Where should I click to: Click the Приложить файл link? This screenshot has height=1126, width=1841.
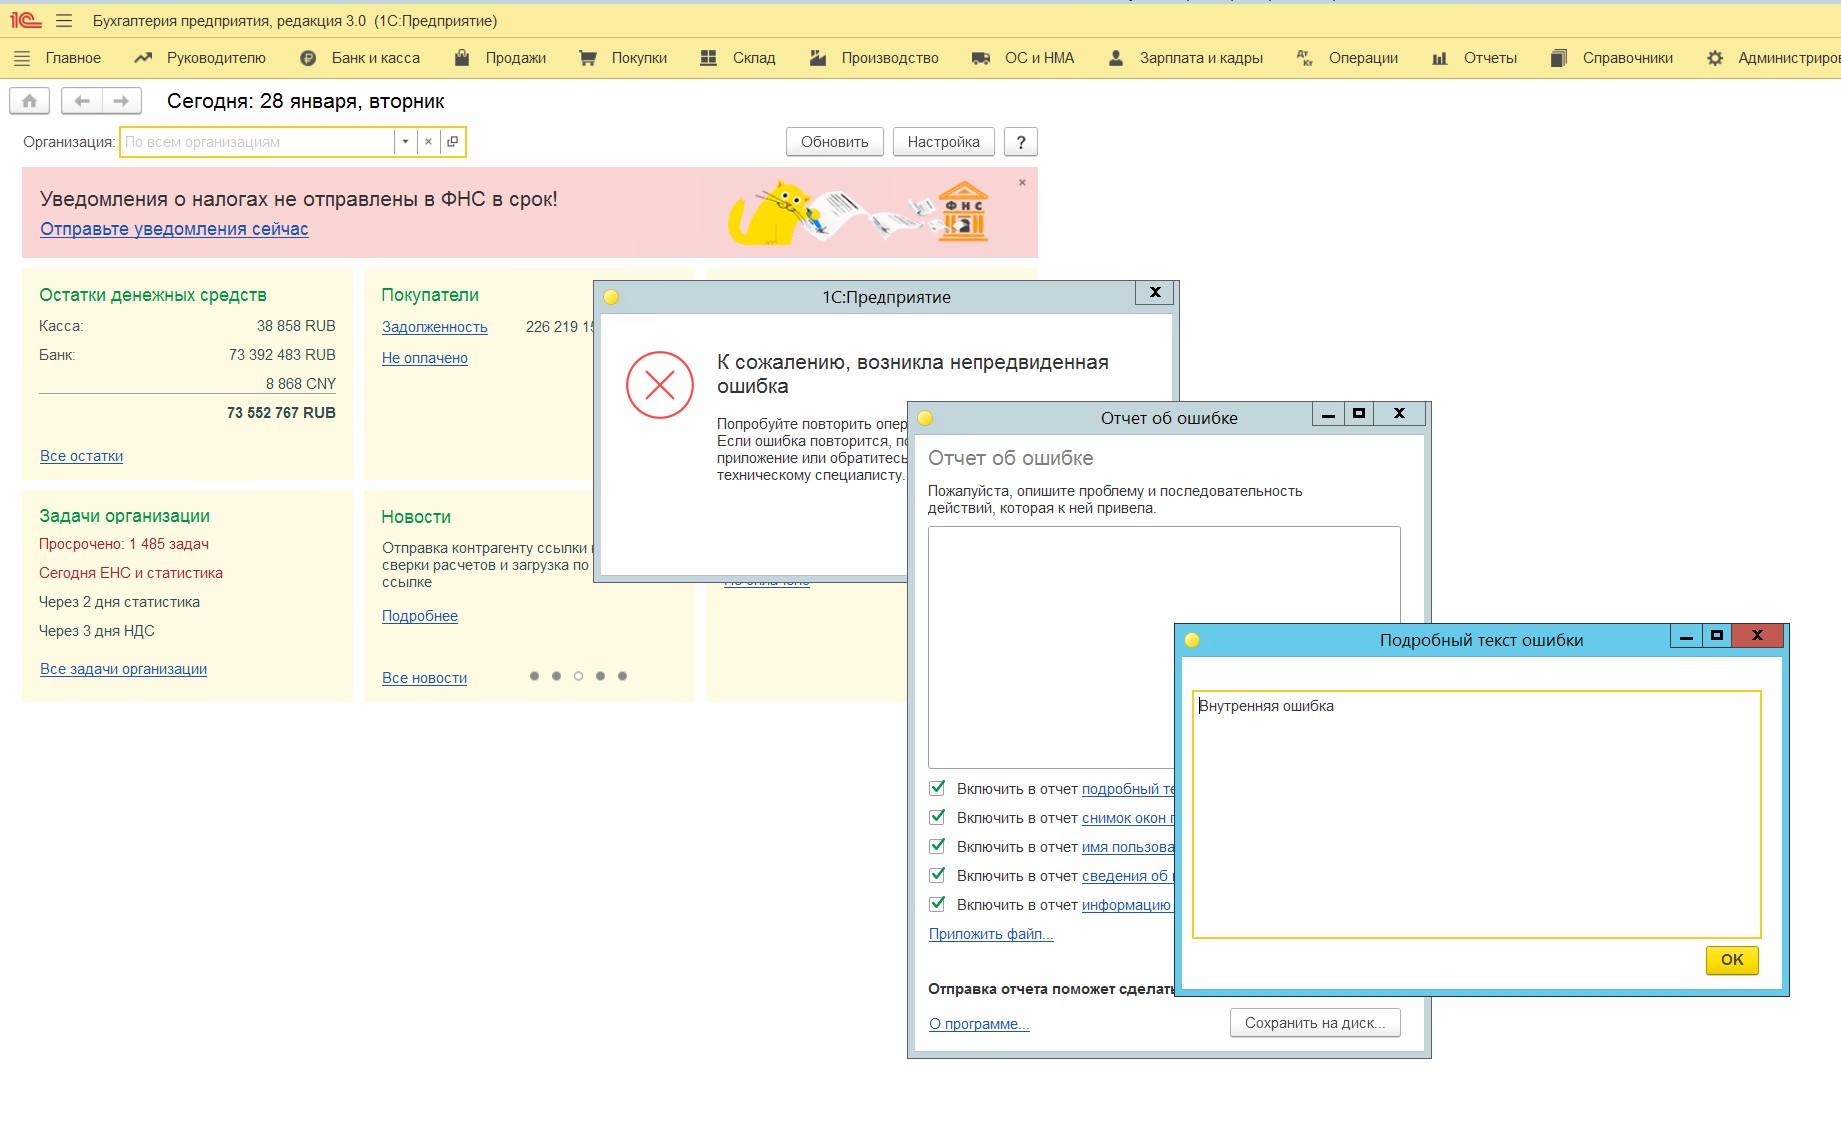pos(991,934)
